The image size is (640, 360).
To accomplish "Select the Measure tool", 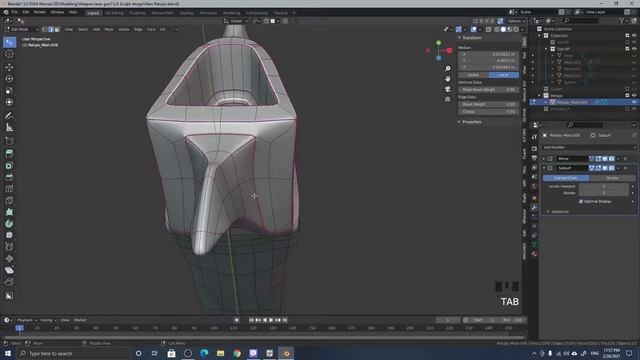I will click(x=9, y=128).
